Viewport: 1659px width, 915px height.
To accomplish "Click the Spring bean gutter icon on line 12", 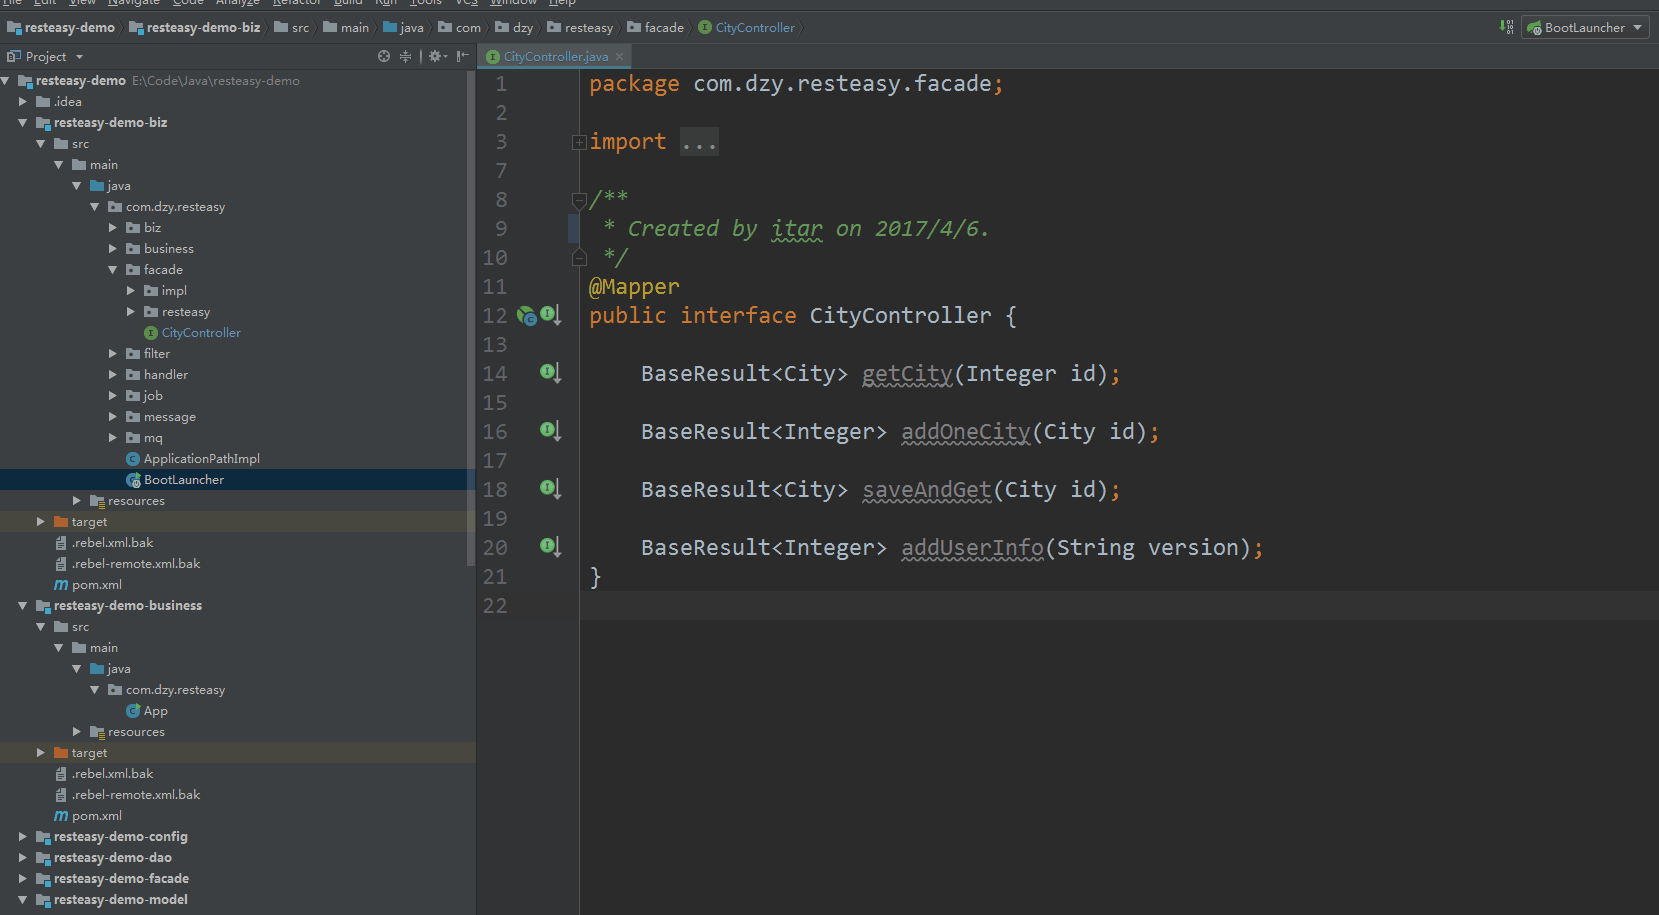I will (526, 316).
